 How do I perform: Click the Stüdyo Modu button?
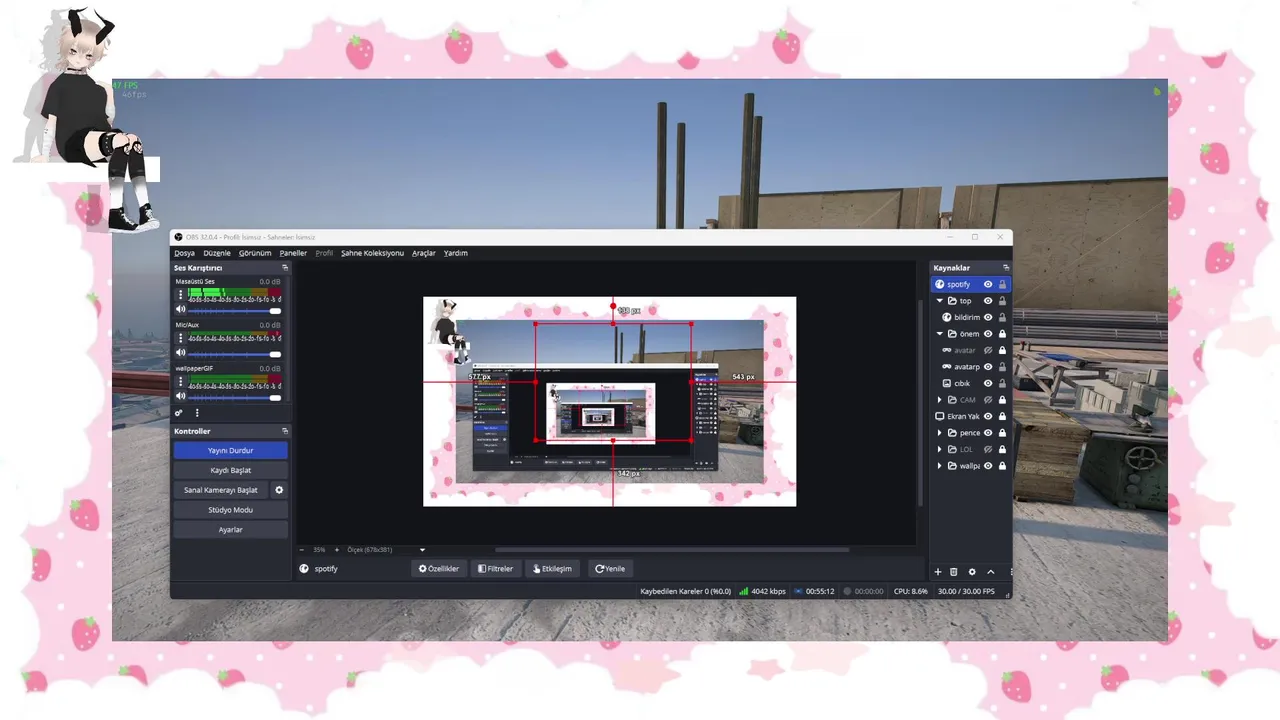[230, 510]
